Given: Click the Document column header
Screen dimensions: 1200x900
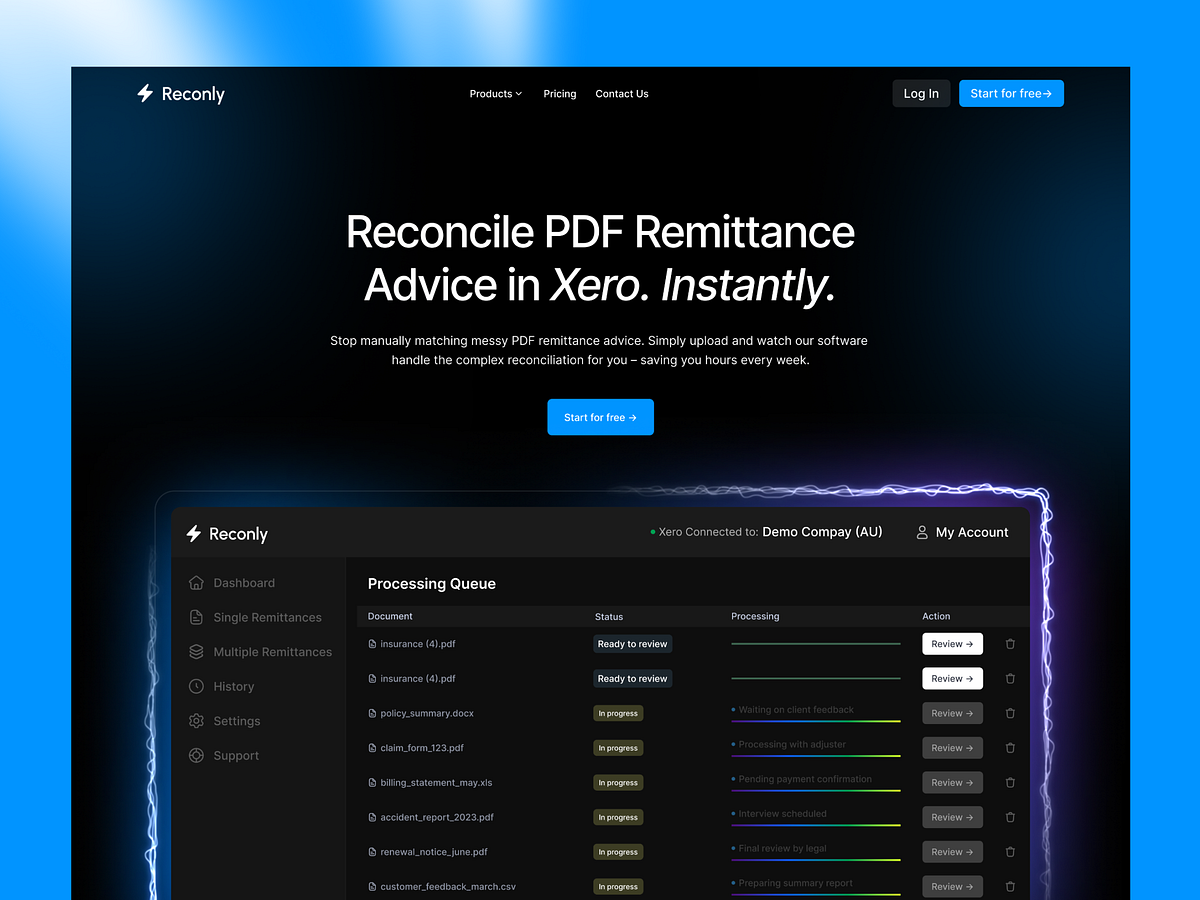Looking at the screenshot, I should [390, 616].
